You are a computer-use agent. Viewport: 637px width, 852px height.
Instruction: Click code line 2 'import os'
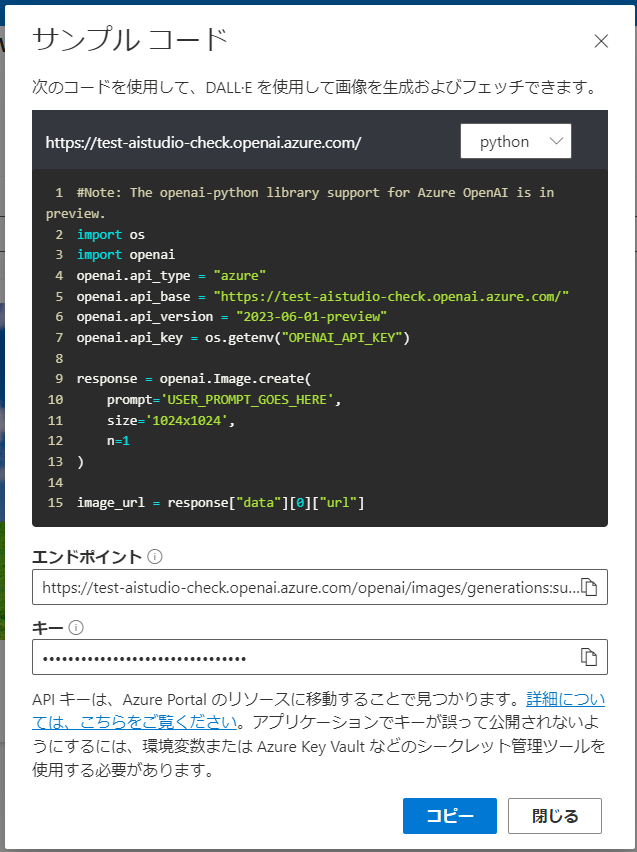point(111,235)
